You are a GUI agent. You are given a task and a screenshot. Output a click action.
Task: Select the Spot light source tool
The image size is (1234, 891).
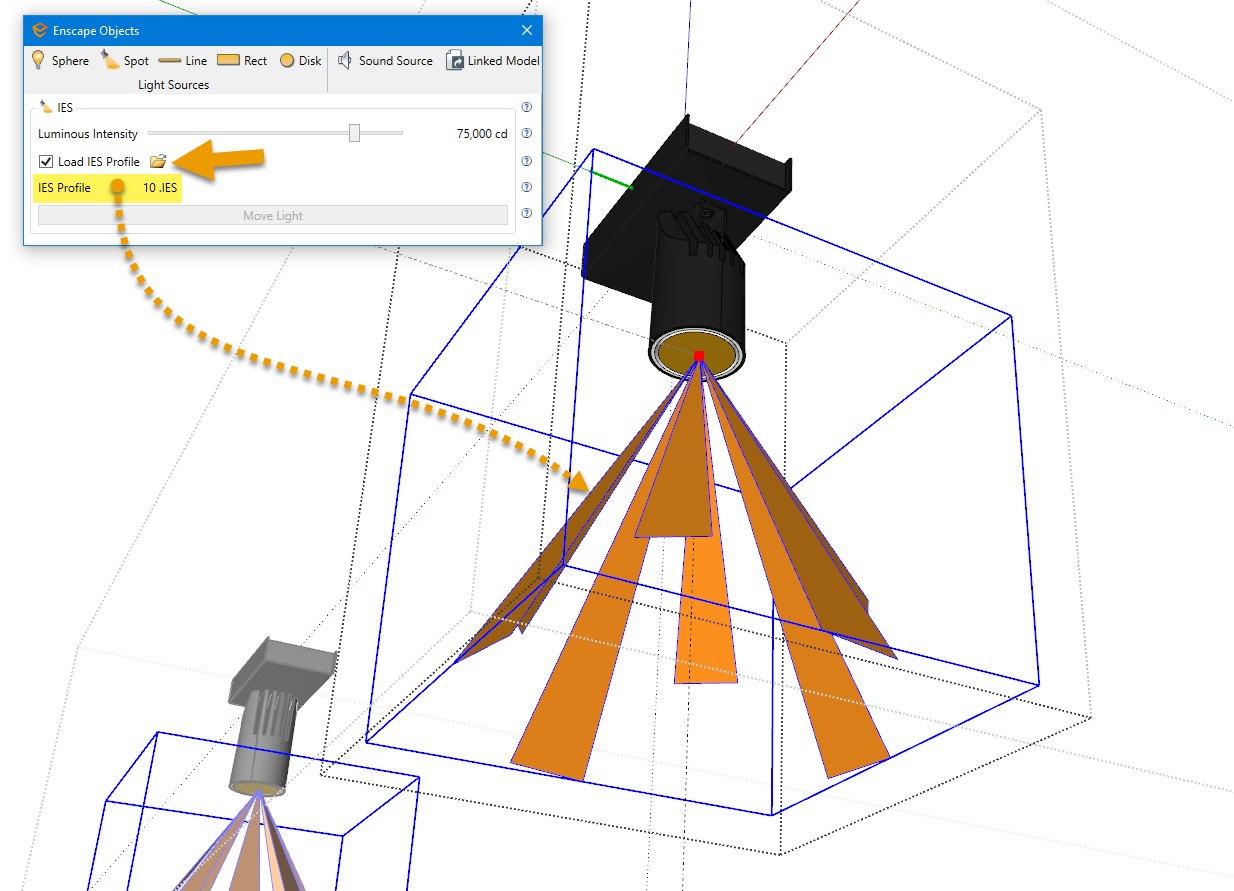125,60
